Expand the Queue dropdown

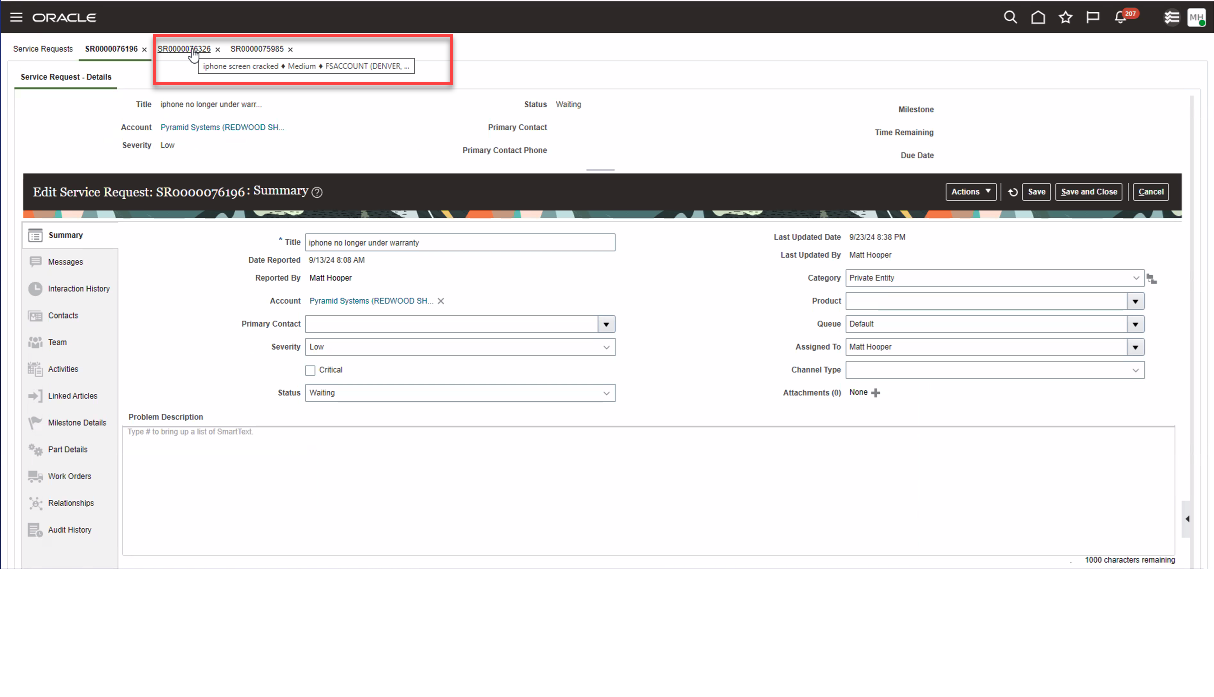click(x=1135, y=323)
